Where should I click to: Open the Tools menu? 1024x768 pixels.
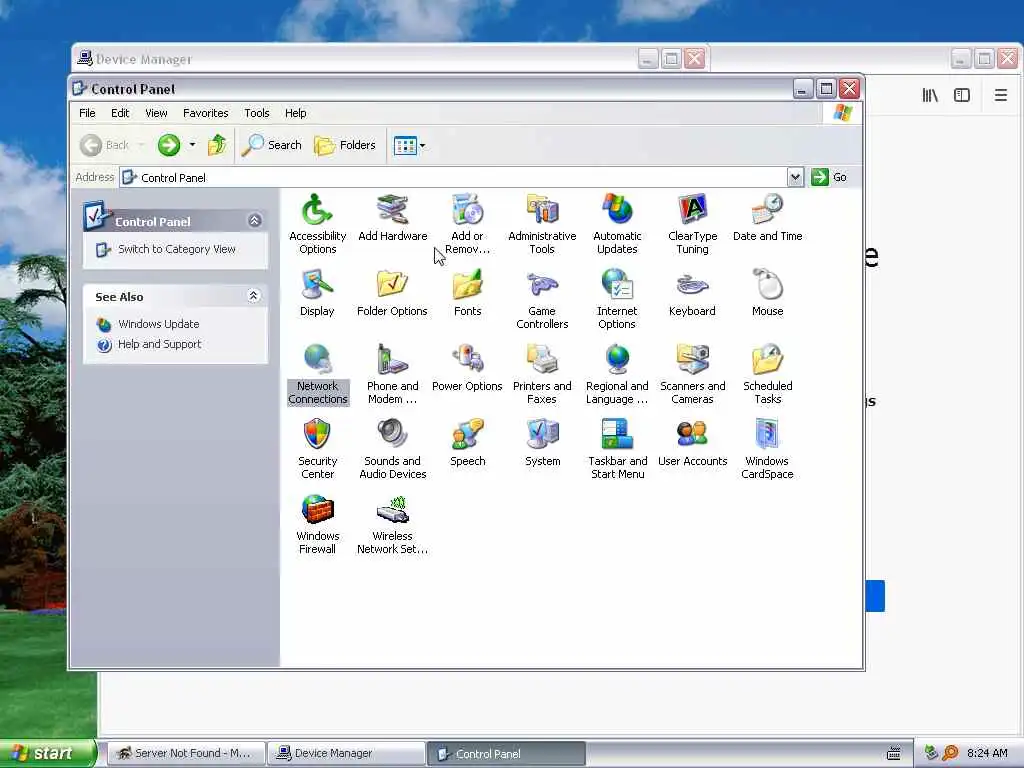[x=257, y=113]
